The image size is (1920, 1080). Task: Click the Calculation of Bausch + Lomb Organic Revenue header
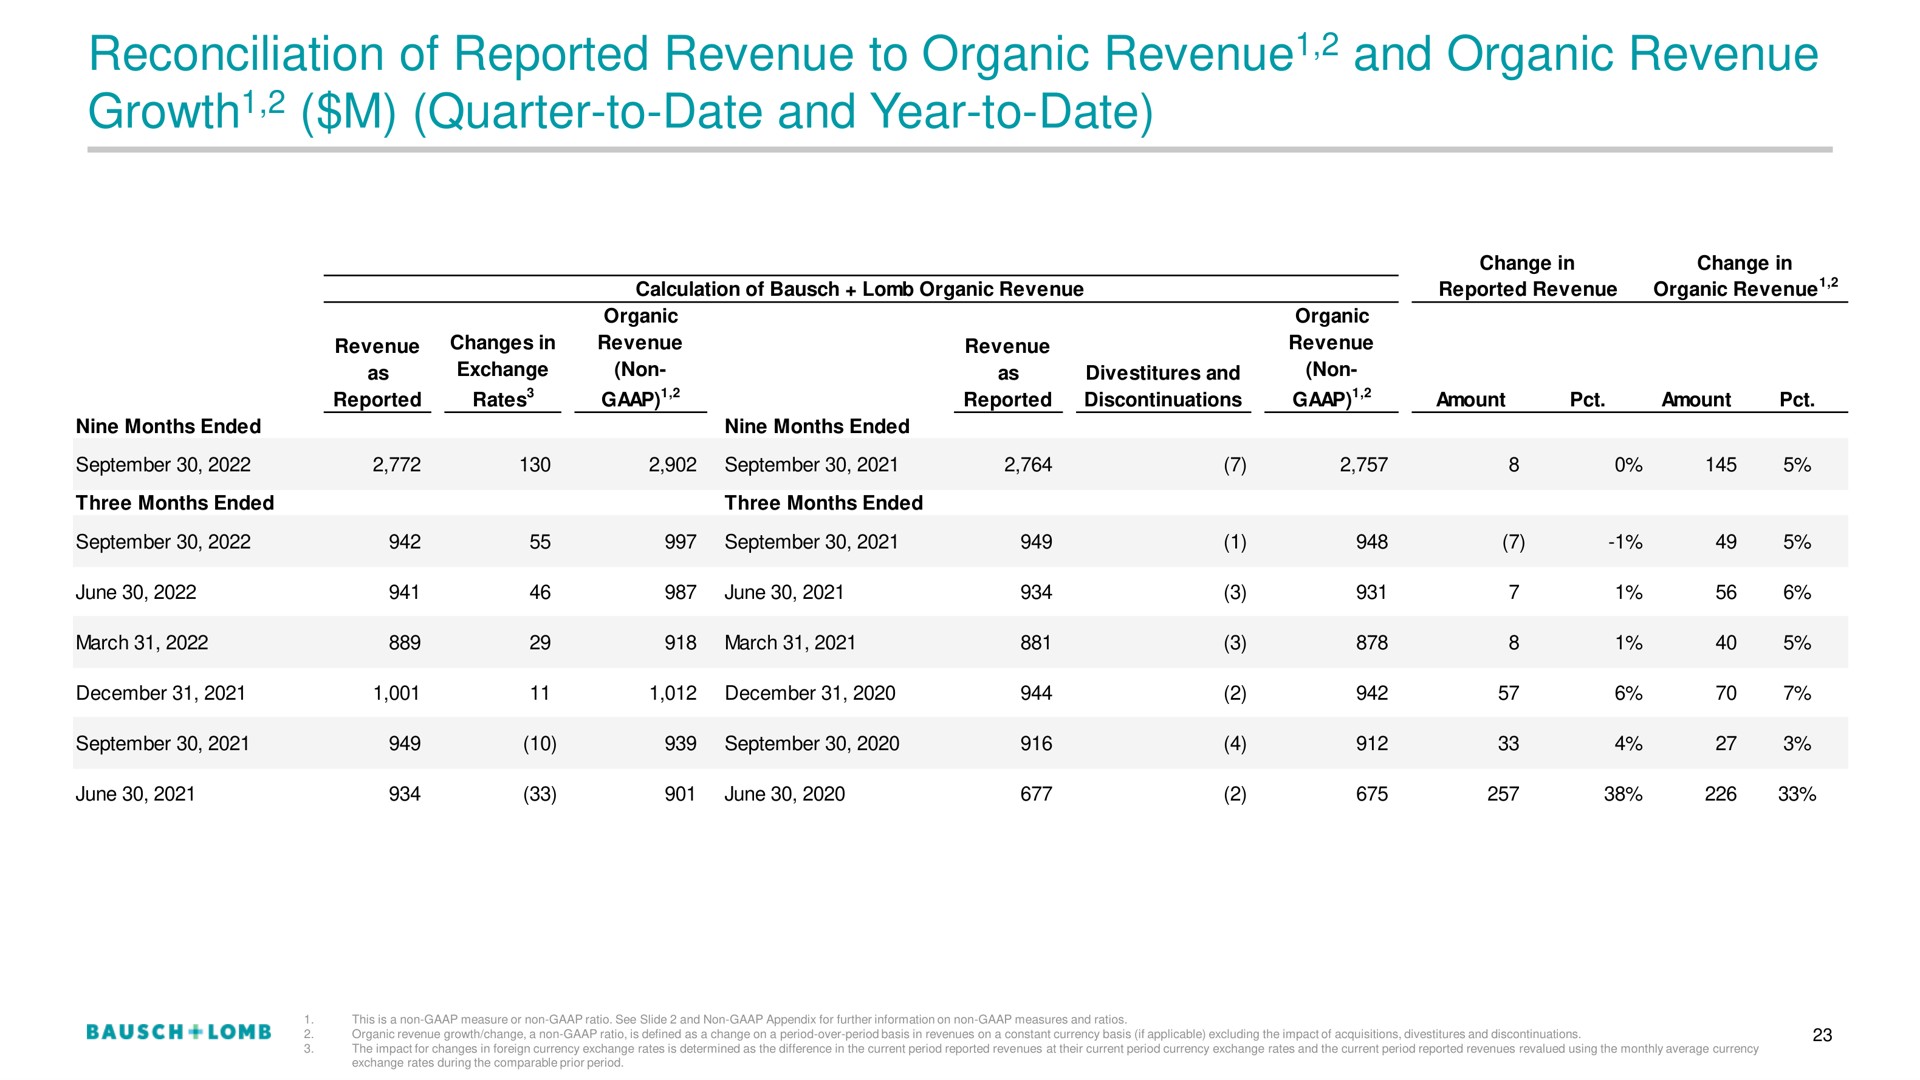[860, 289]
